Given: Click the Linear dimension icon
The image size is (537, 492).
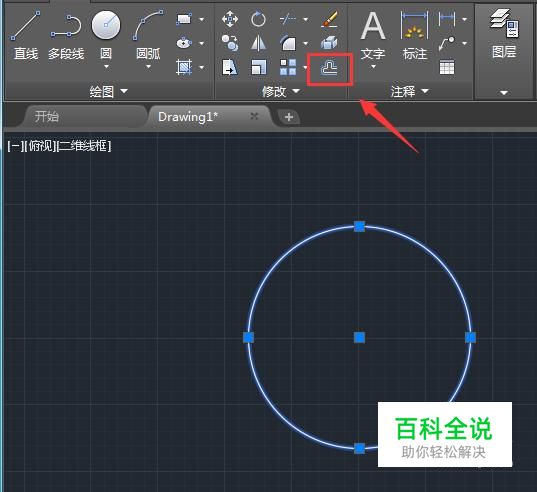Looking at the screenshot, I should (447, 19).
